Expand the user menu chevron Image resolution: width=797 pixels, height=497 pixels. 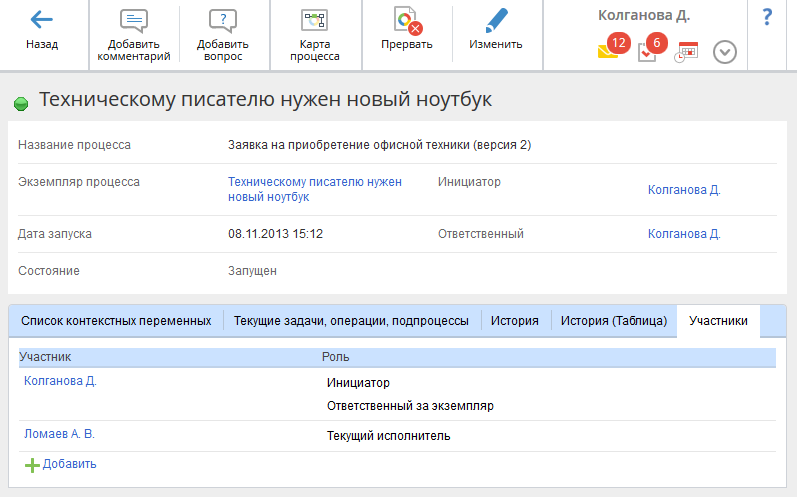[x=725, y=53]
